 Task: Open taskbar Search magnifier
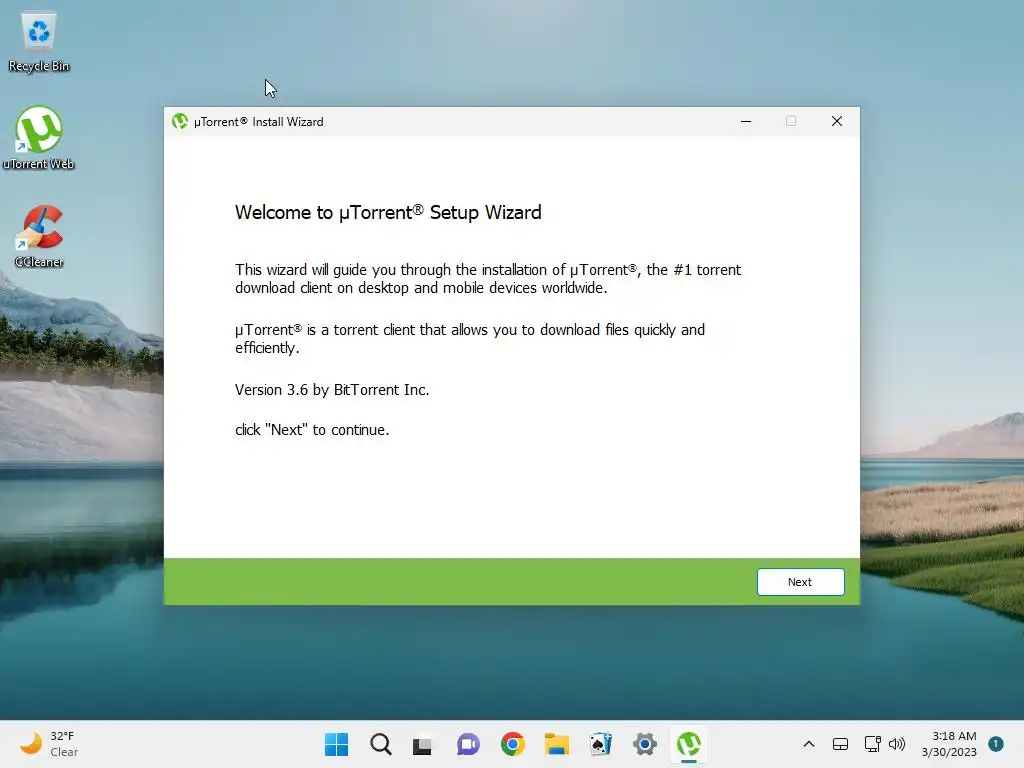click(381, 744)
